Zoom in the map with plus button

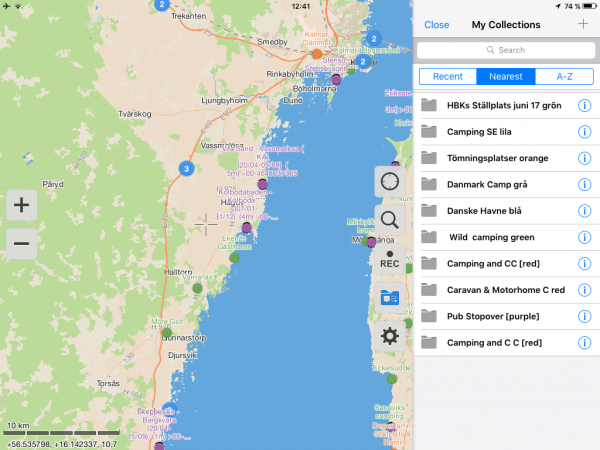(22, 206)
